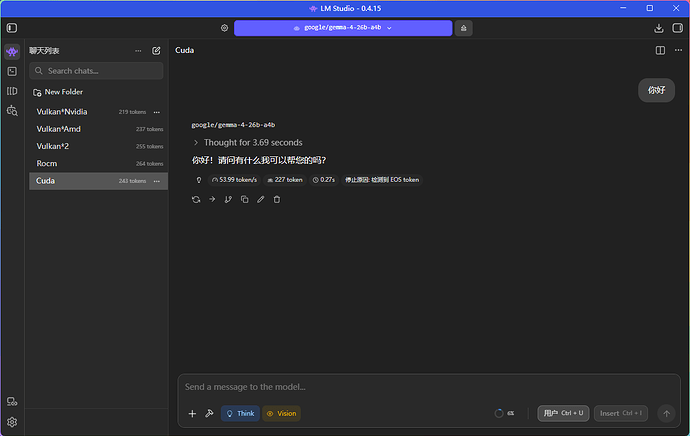Open the Downloads icon
This screenshot has height=436, width=690.
658,28
